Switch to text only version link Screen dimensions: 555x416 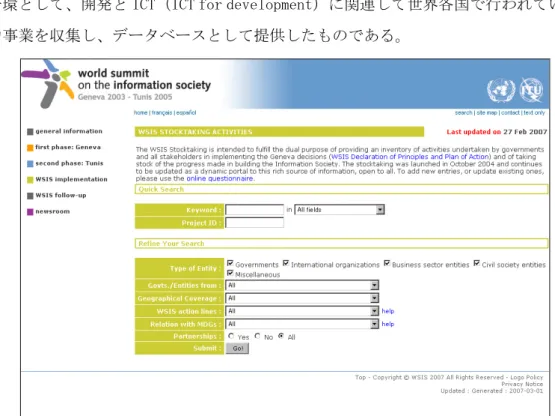click(534, 113)
